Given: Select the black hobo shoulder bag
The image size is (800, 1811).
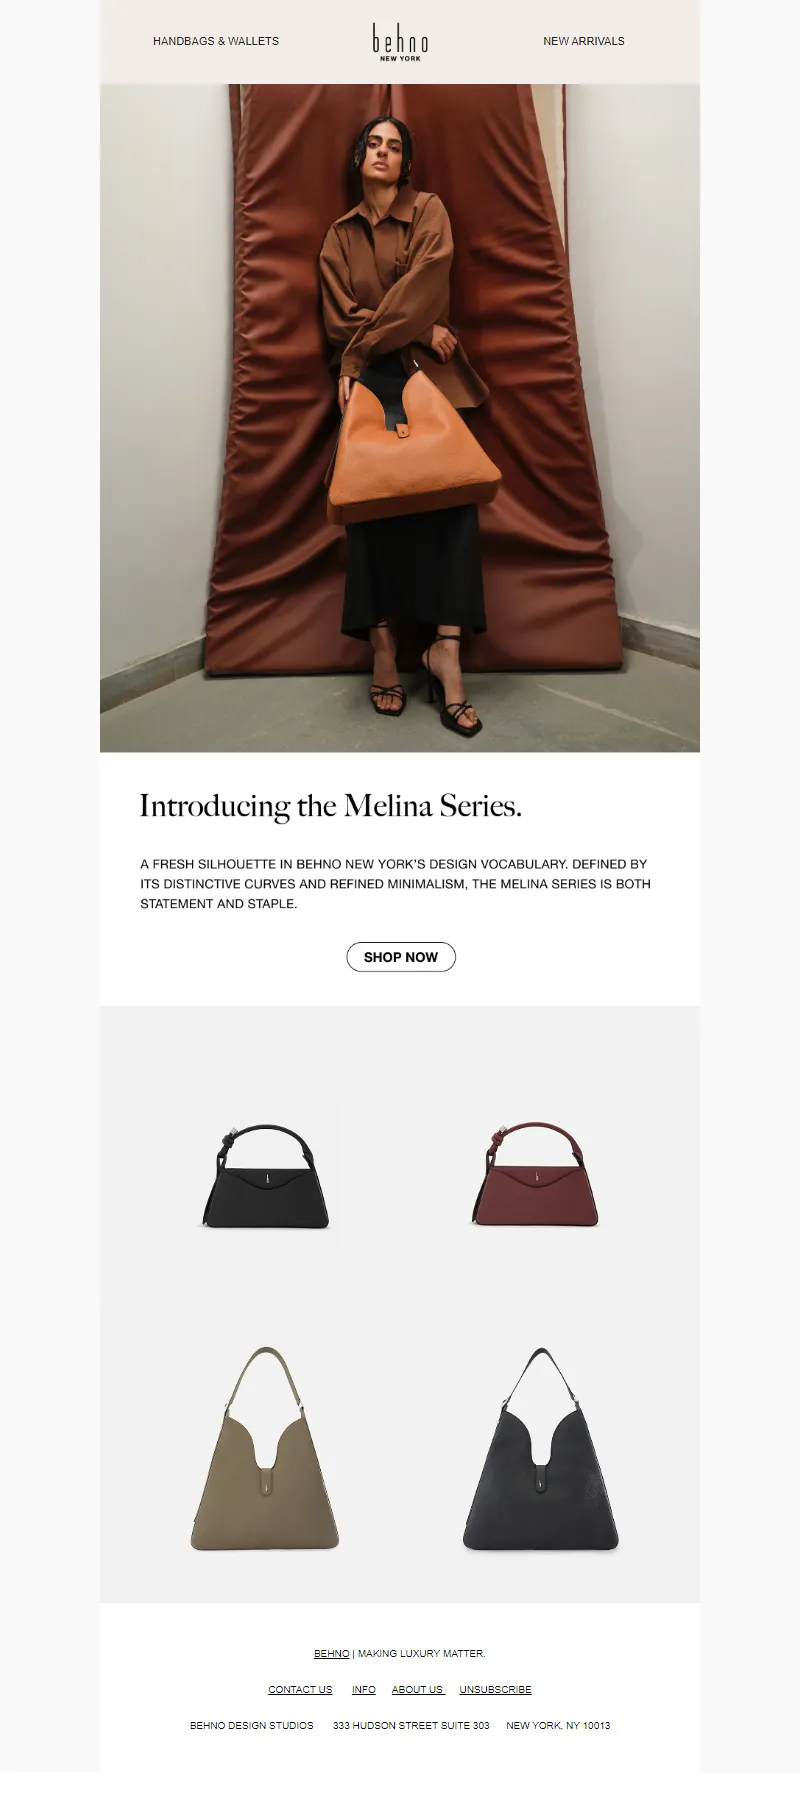Looking at the screenshot, I should click(x=540, y=1450).
